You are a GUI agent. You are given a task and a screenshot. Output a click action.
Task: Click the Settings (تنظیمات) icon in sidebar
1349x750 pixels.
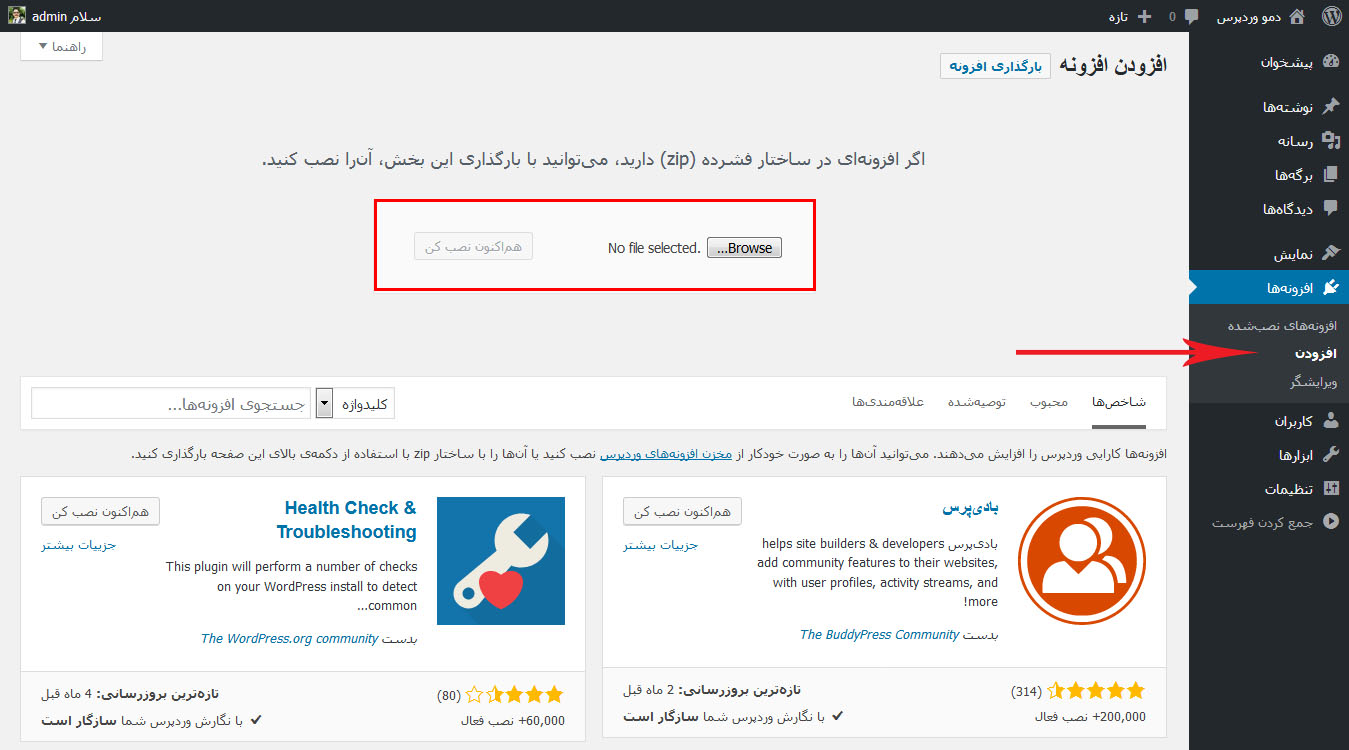coord(1330,489)
